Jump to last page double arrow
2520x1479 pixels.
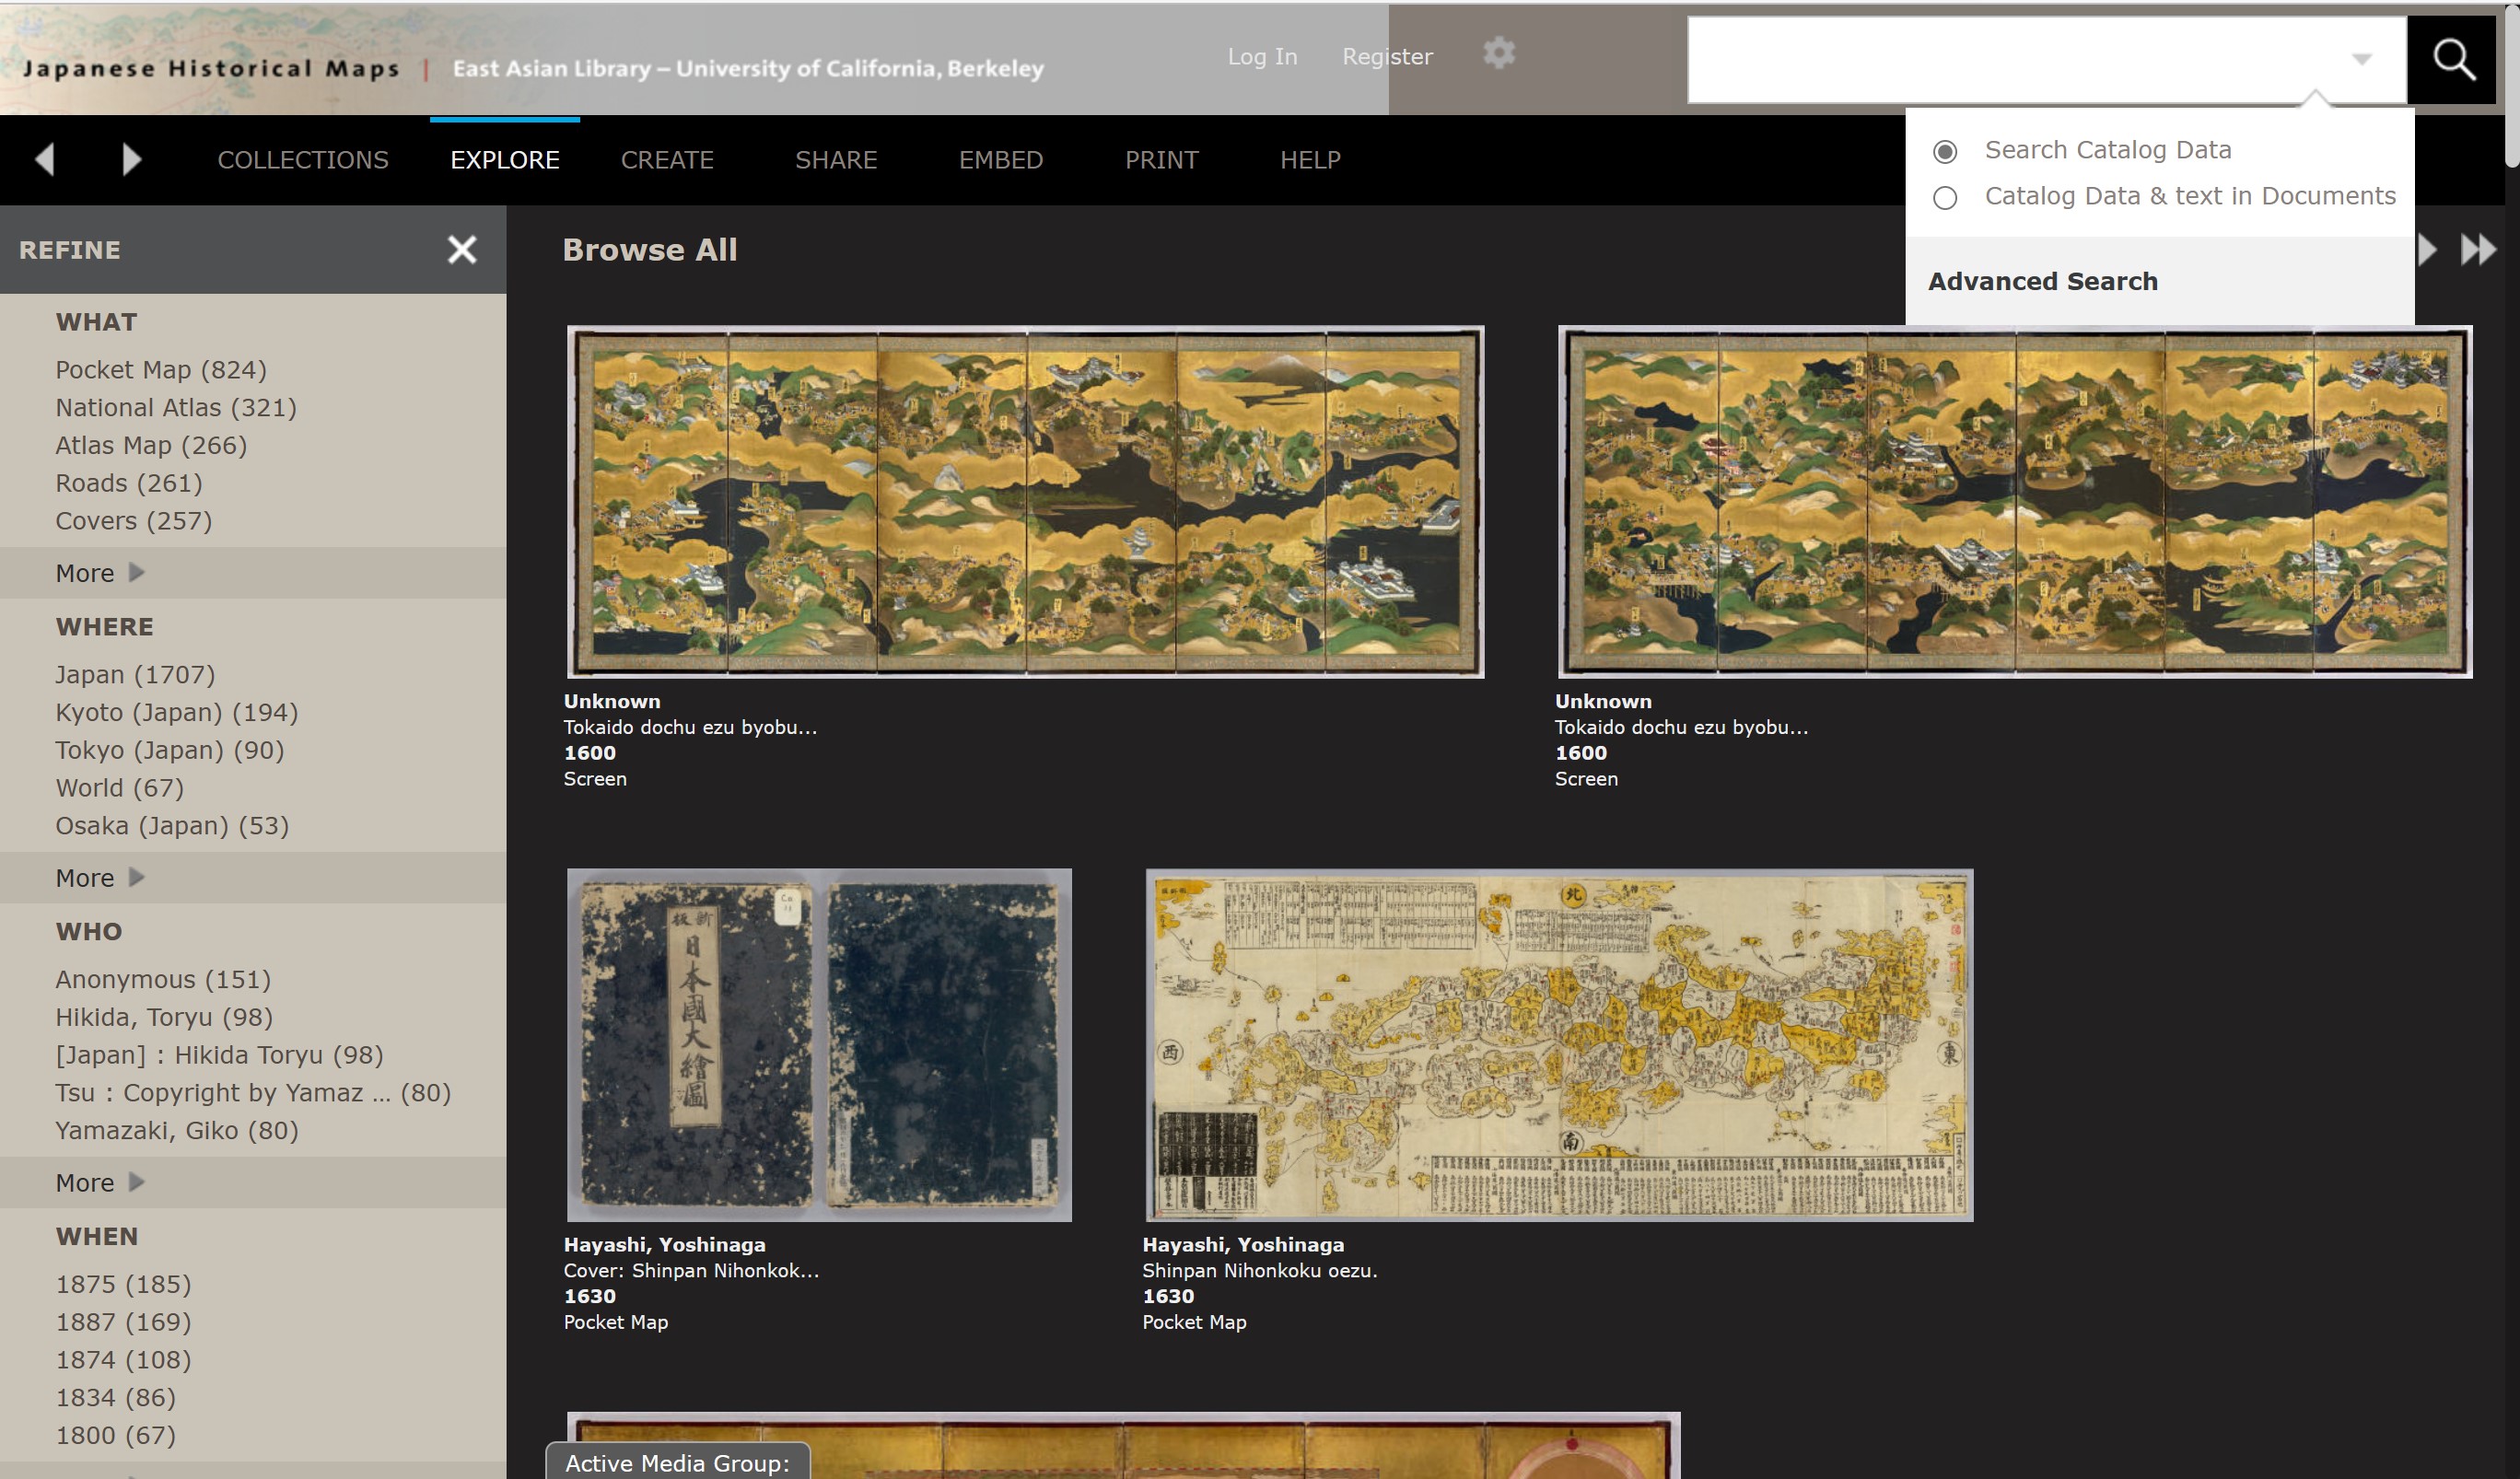(x=2478, y=249)
